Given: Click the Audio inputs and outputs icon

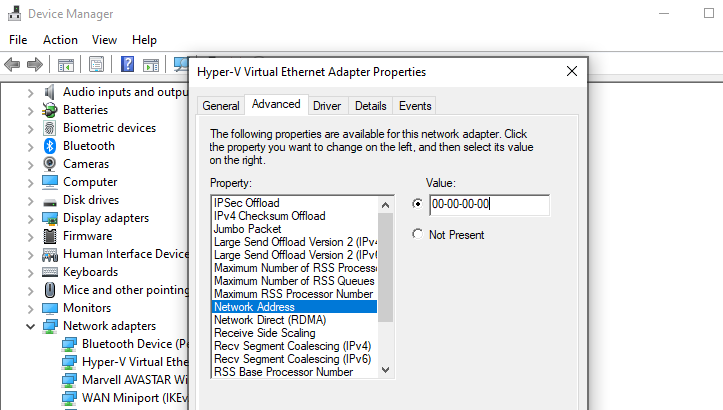Looking at the screenshot, I should tap(50, 92).
